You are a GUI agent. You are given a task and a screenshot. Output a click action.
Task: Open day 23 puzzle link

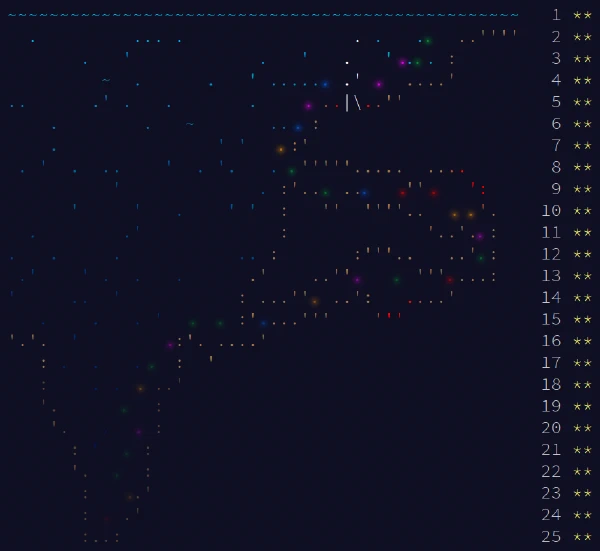coord(551,493)
